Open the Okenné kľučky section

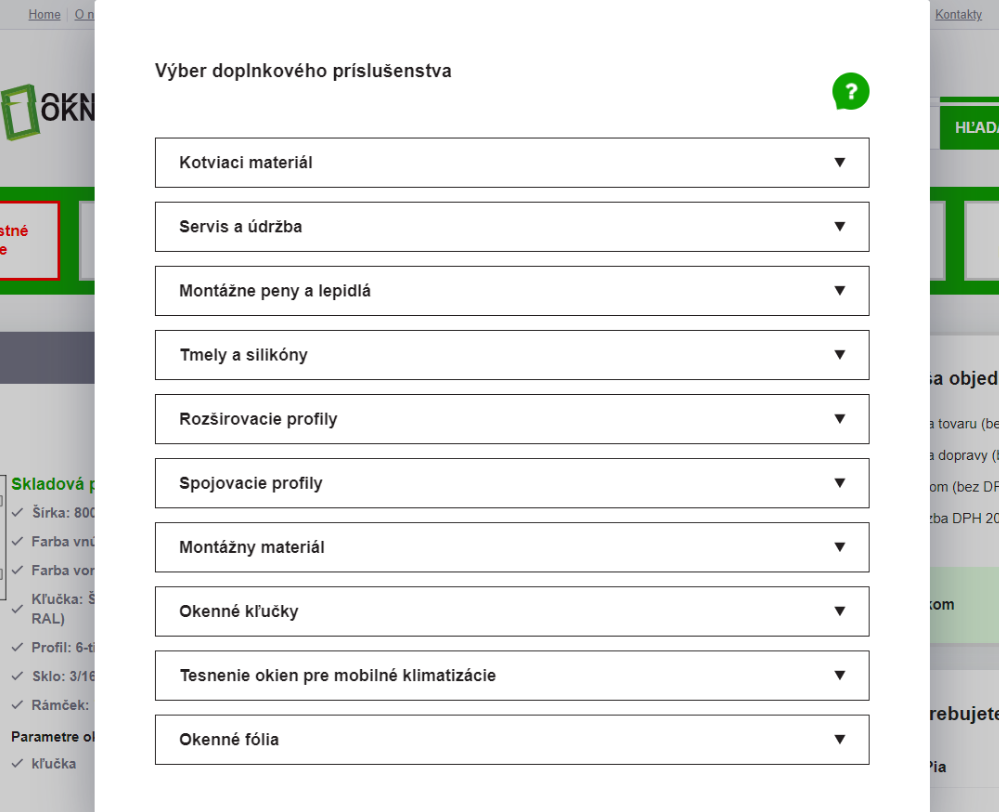tap(511, 611)
